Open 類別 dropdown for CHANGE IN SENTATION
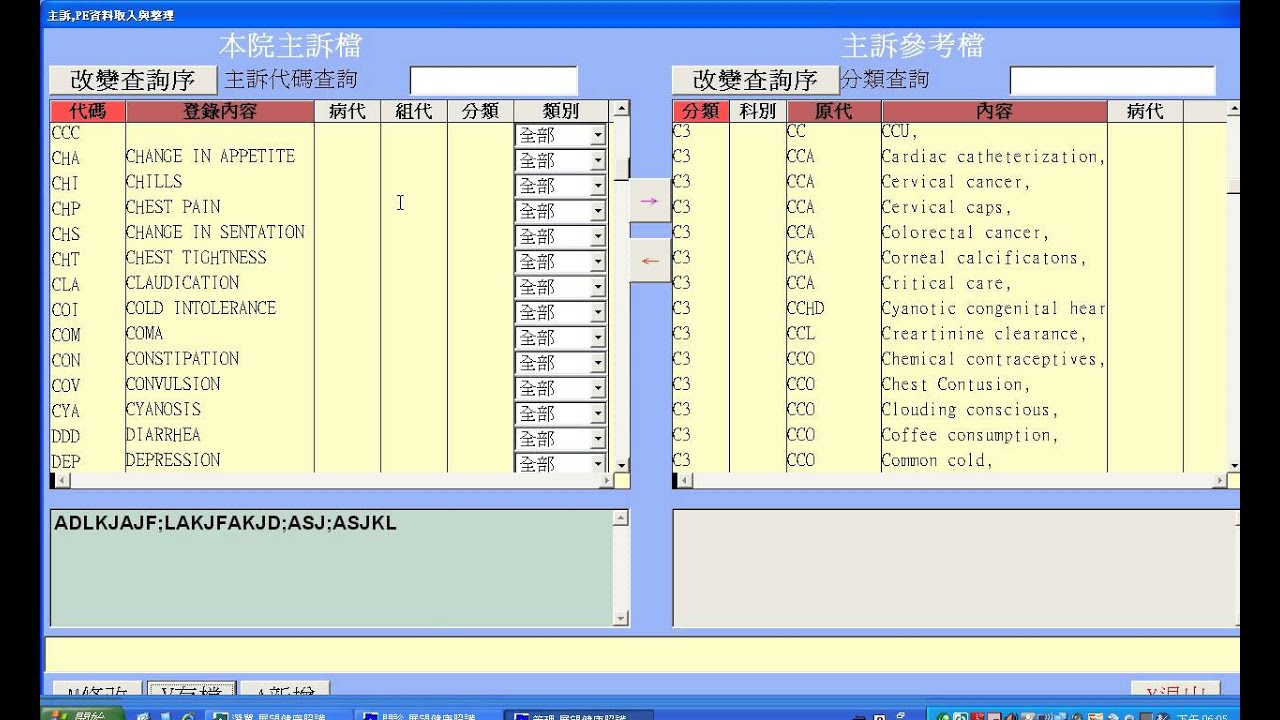This screenshot has height=720, width=1280. (x=598, y=236)
